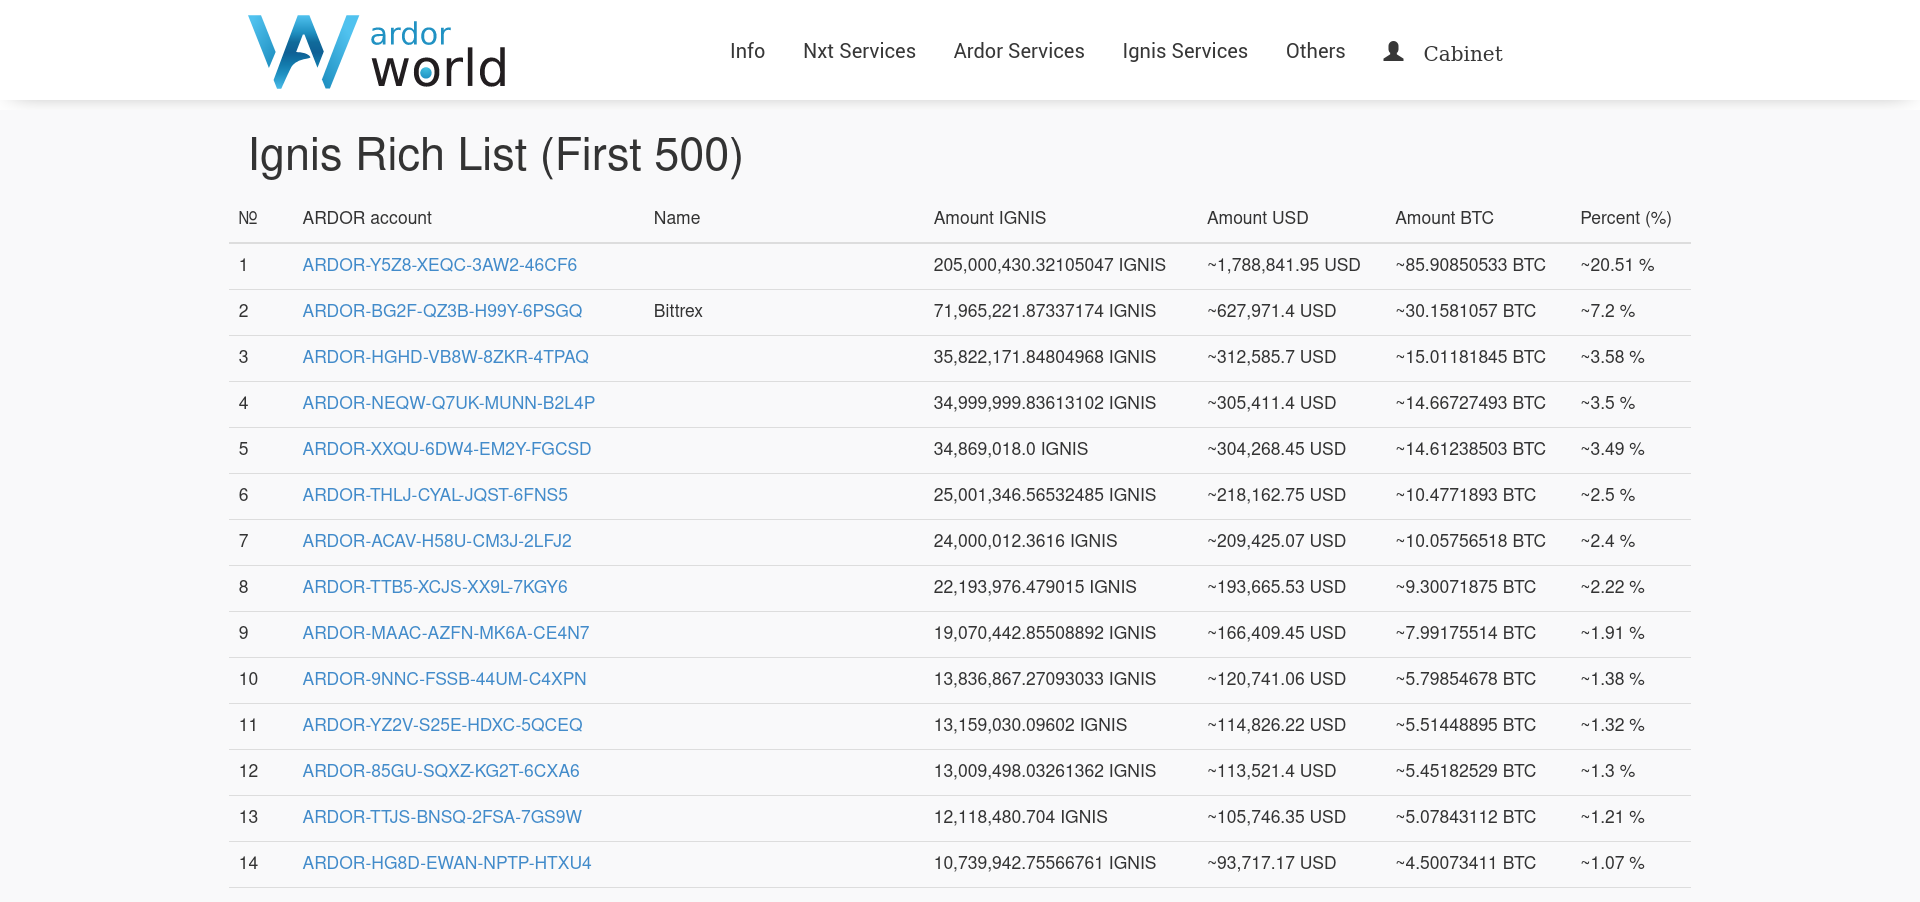Open account ARDOR-ACAV-H58U-CM3J-2LFJ2

click(437, 541)
